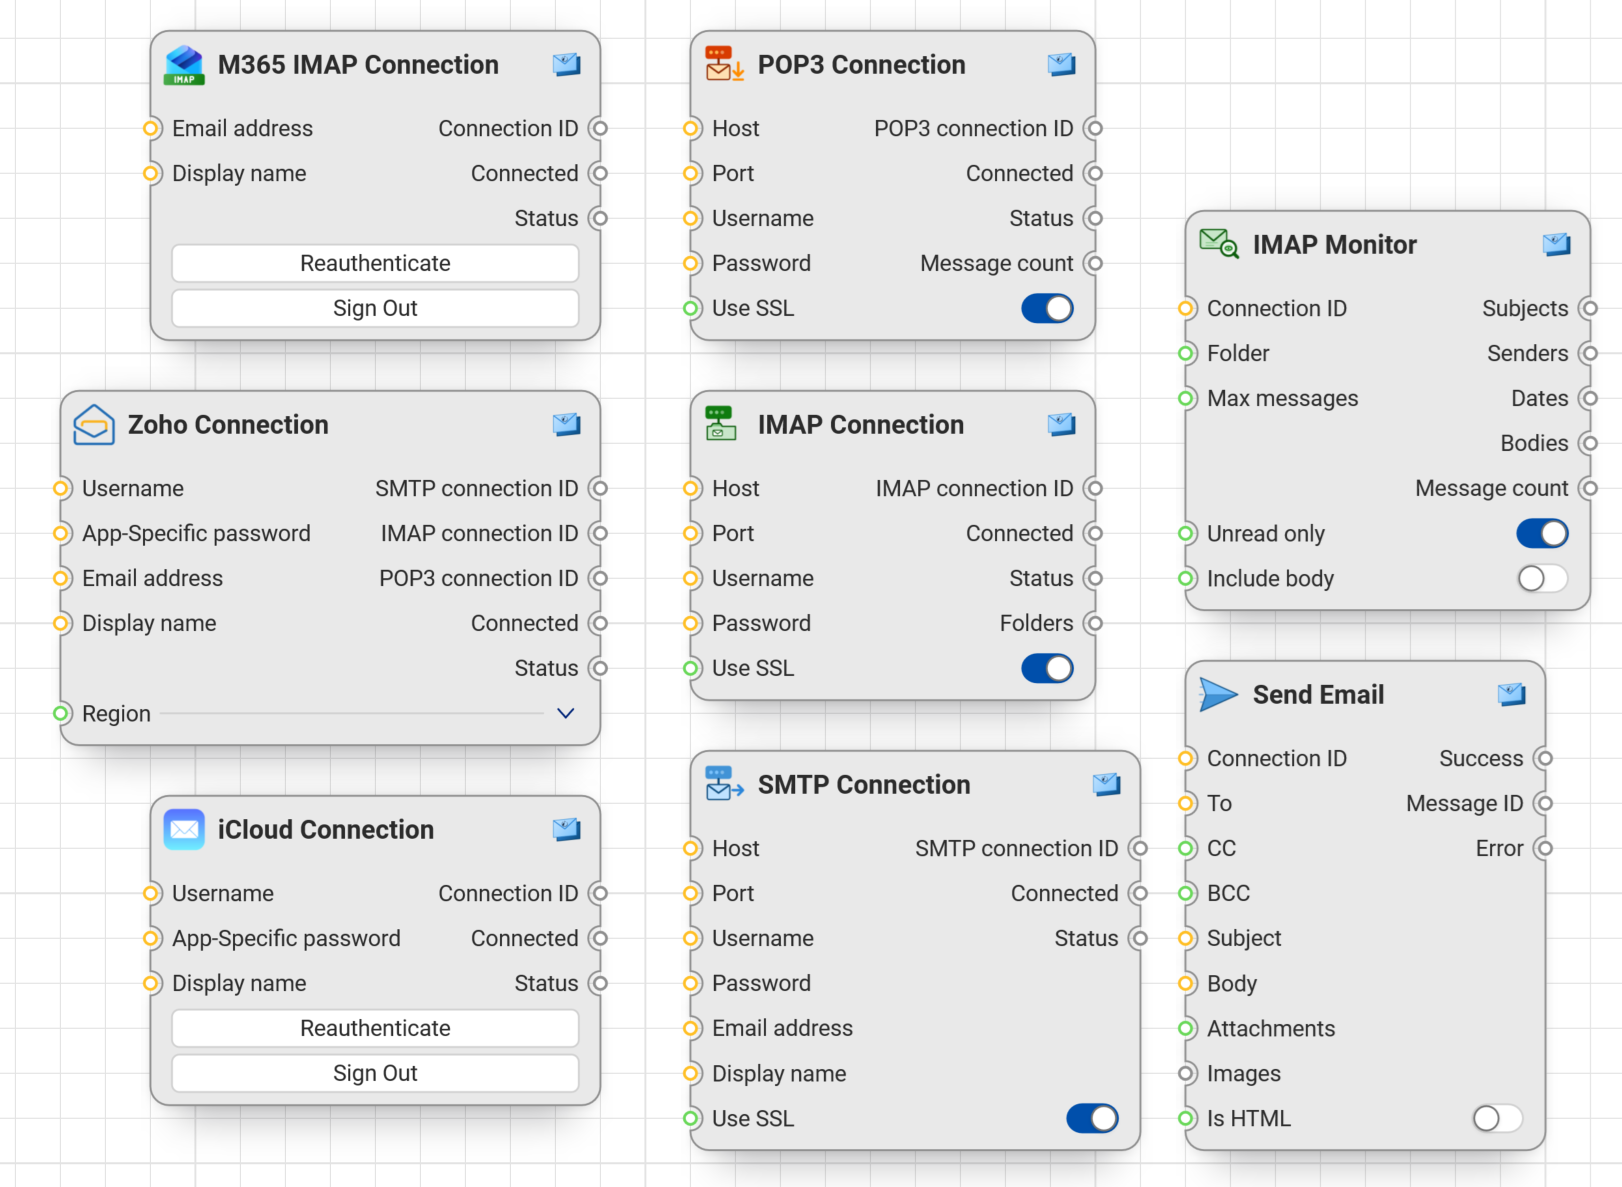Click the IMAP Monitor node icon
Image resolution: width=1622 pixels, height=1187 pixels.
point(1219,245)
